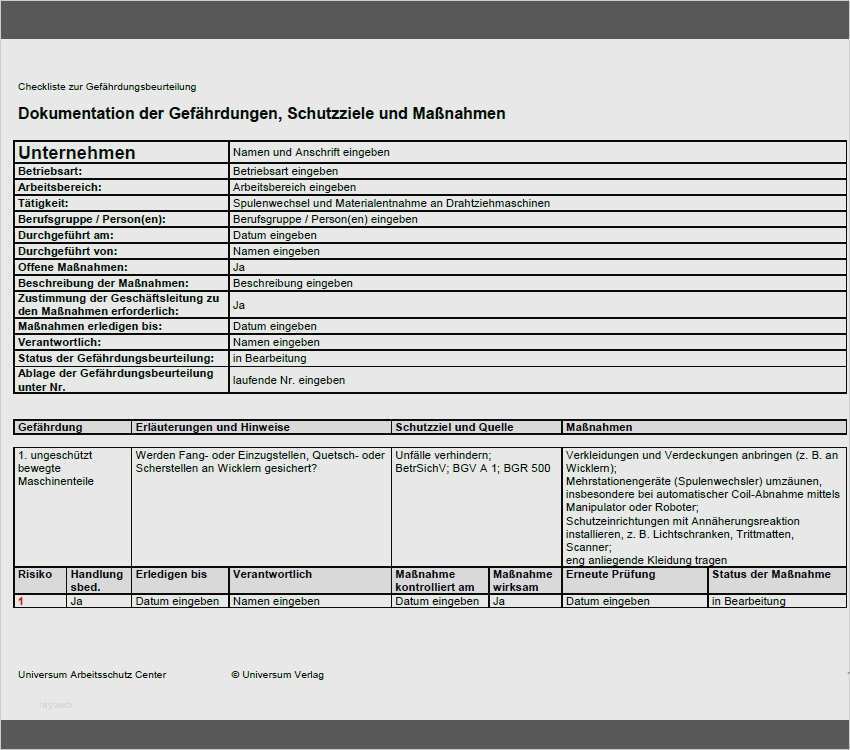Click the 'Berufsgruppe / Person(en) eingeben' field
Viewport: 850px width, 750px height.
537,219
